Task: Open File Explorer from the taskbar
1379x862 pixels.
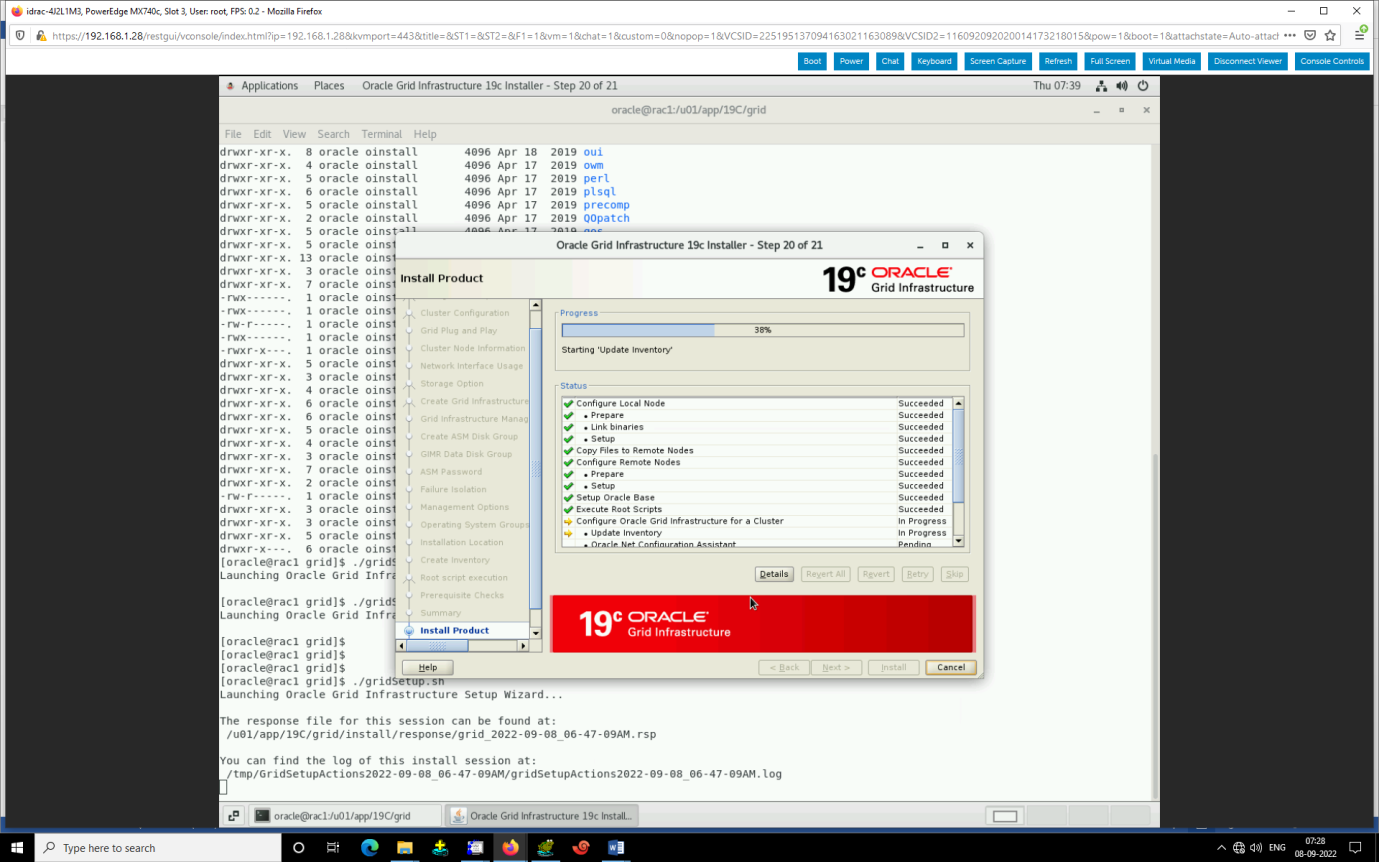Action: [404, 847]
